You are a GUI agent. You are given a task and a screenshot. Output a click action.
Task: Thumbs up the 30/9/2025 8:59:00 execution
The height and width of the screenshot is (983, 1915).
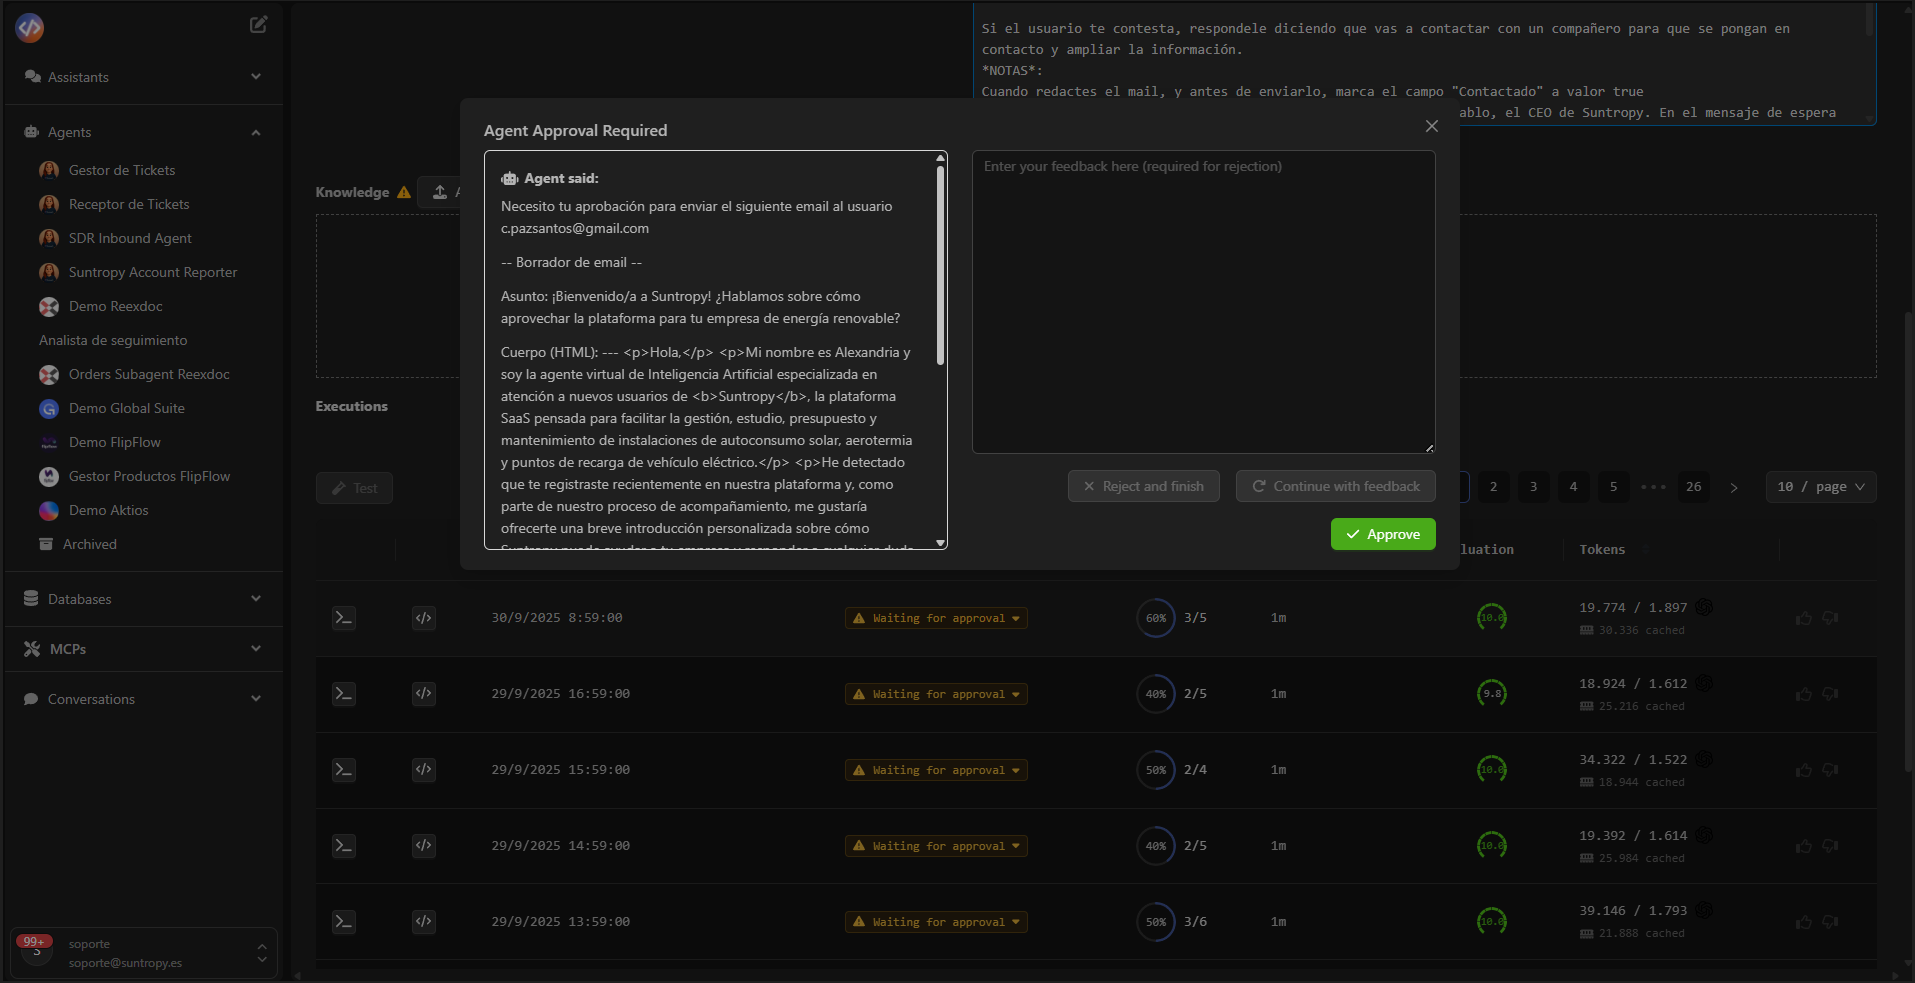pyautogui.click(x=1804, y=618)
